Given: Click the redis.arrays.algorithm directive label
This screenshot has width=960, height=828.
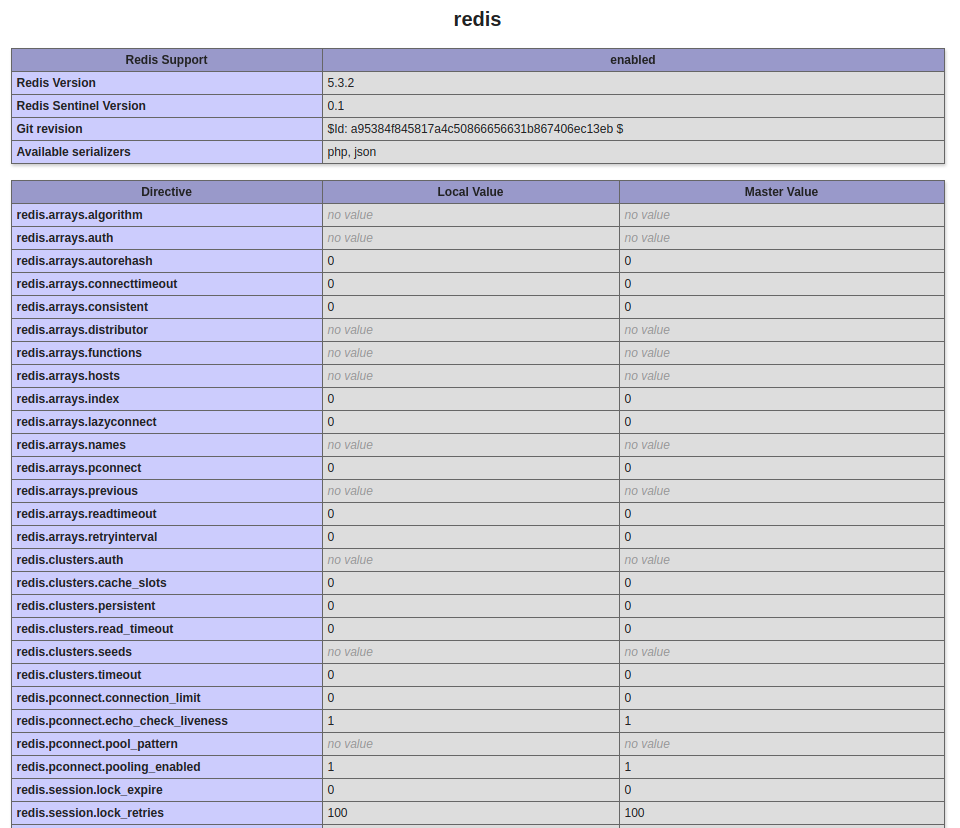Looking at the screenshot, I should pos(78,215).
